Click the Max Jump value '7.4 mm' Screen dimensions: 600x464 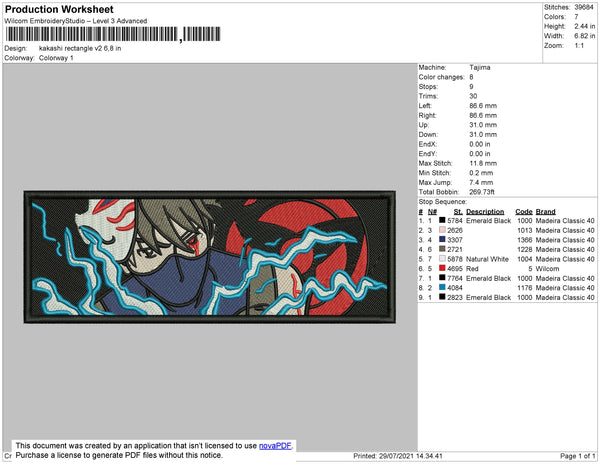481,182
